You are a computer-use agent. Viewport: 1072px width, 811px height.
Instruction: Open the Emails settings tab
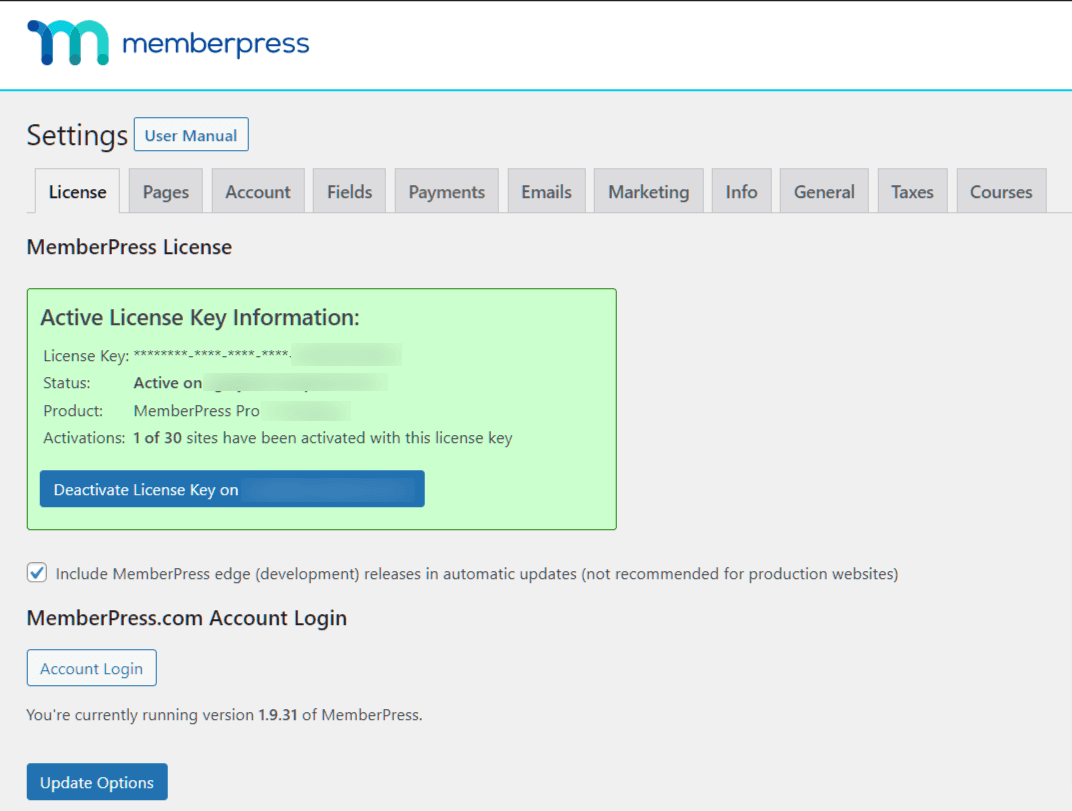[x=546, y=190]
